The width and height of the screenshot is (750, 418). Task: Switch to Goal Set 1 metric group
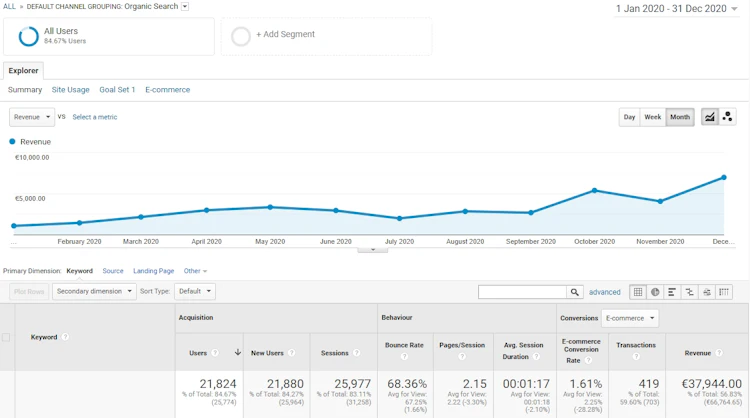[x=117, y=89]
